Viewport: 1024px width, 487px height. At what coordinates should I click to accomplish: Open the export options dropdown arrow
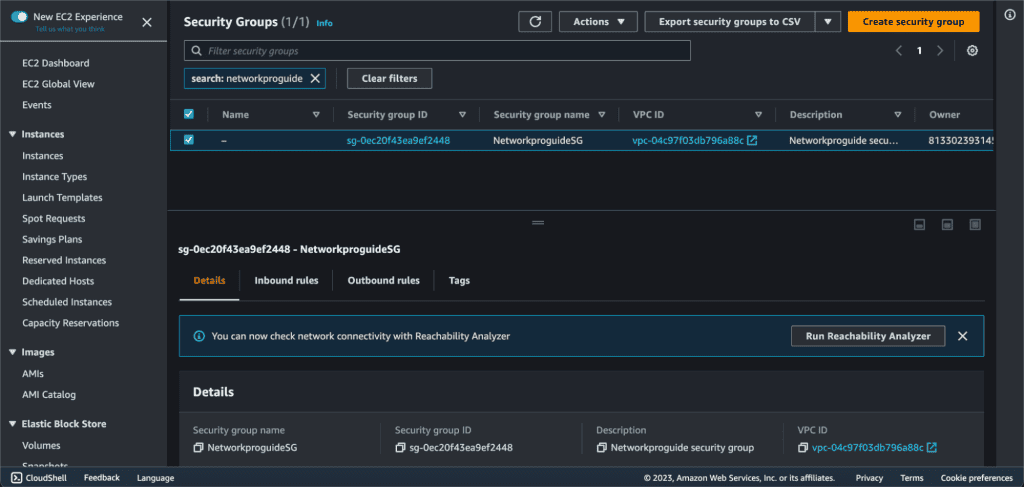click(827, 22)
